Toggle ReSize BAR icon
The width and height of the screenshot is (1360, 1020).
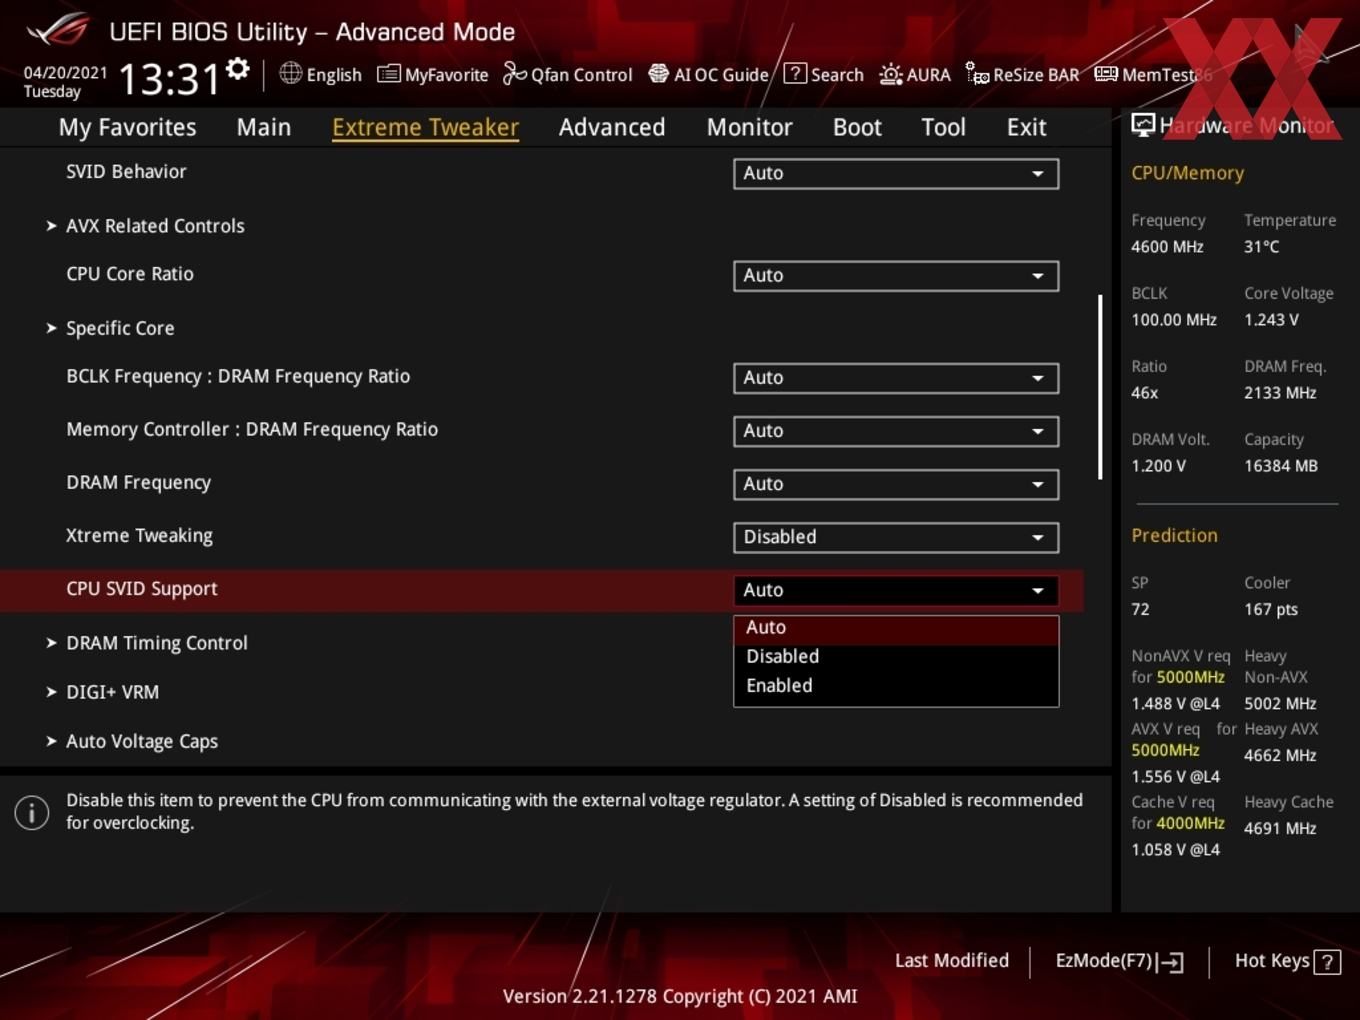click(x=977, y=74)
